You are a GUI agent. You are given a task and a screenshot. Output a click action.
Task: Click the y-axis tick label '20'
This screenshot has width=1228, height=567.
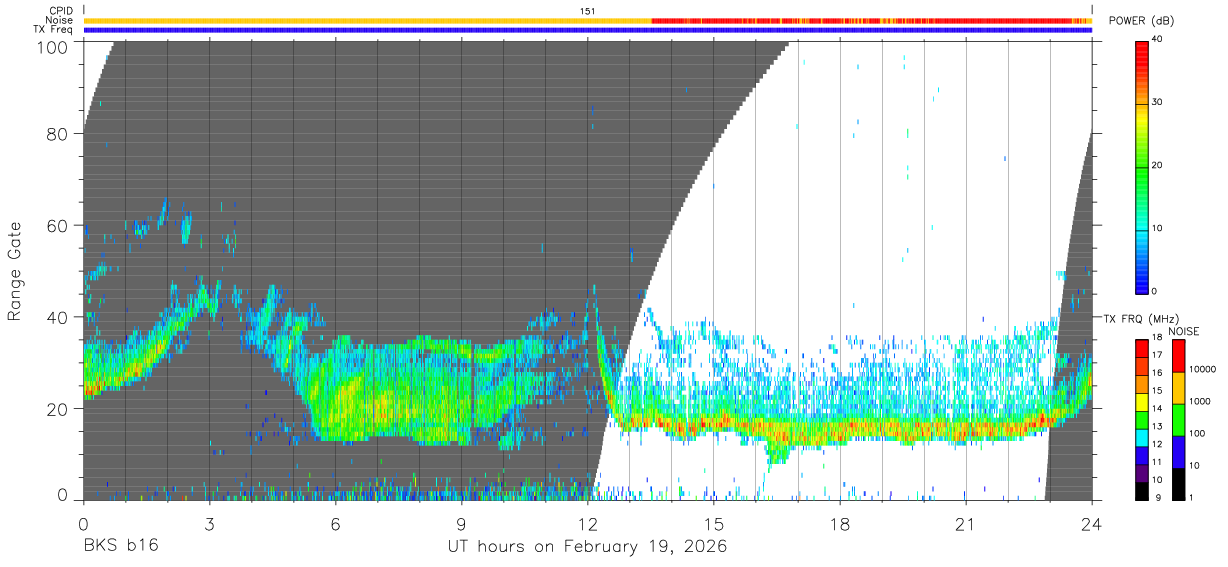point(58,409)
